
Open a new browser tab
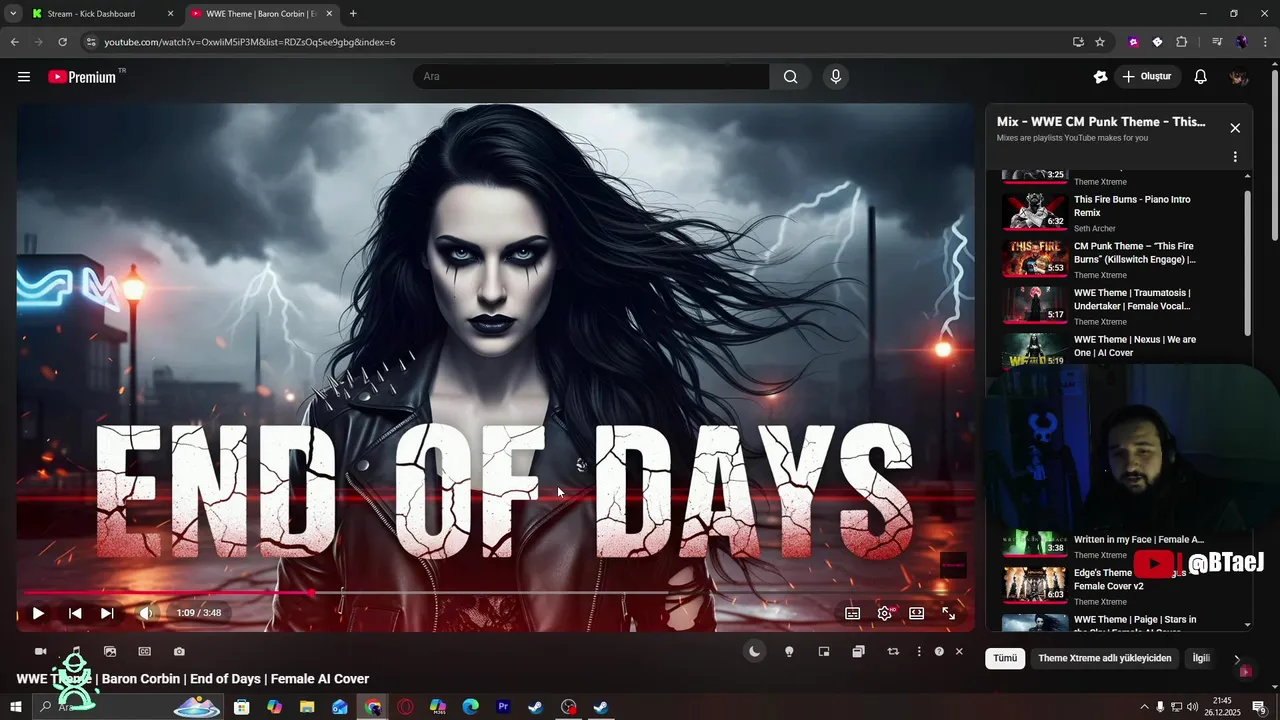tap(353, 14)
